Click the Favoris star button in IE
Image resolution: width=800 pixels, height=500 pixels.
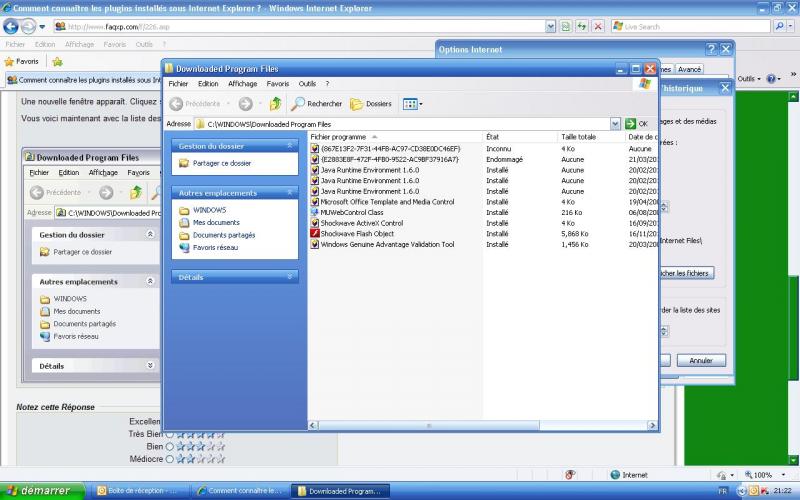click(x=21, y=61)
